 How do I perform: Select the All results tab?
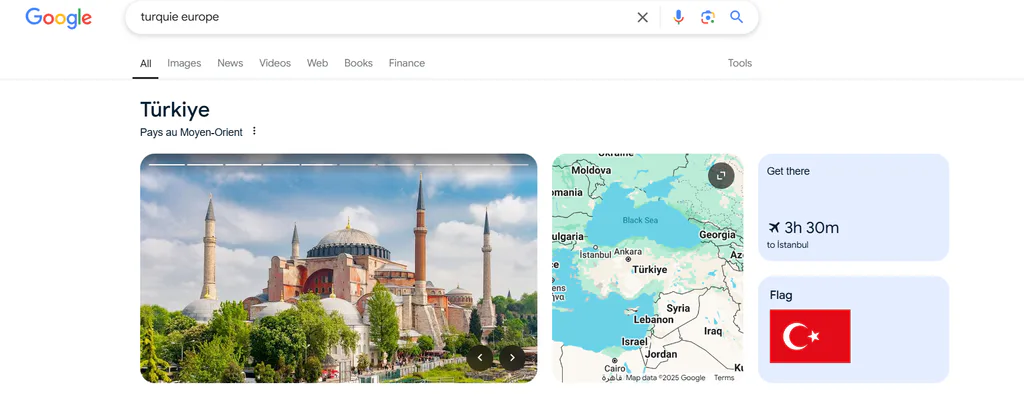(146, 63)
